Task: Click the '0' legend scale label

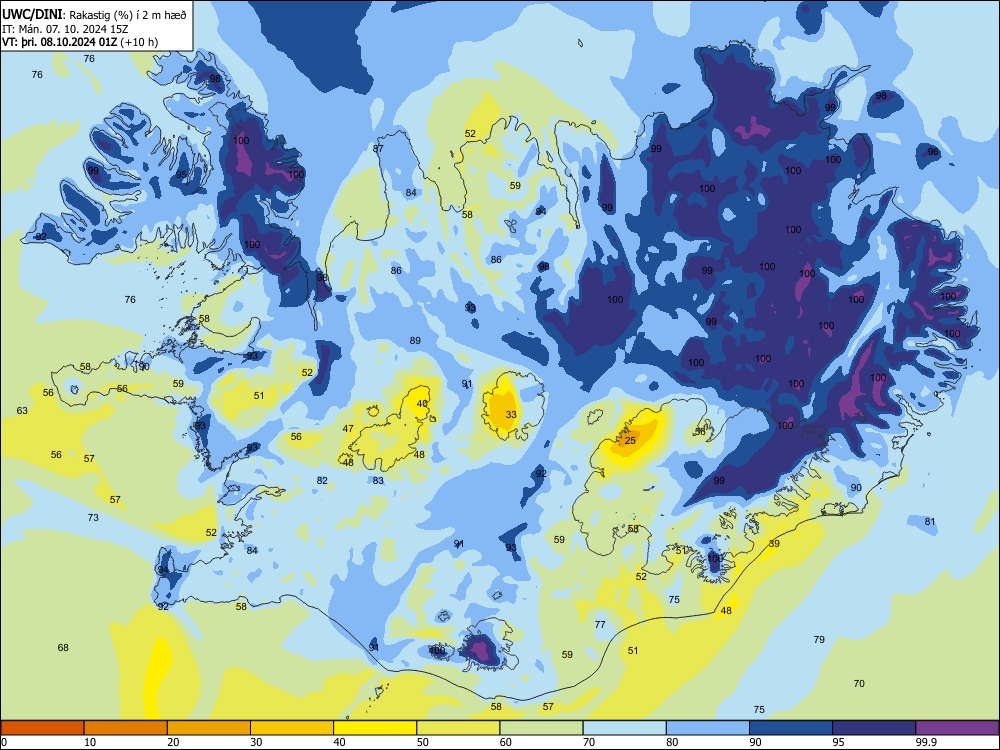Action: pos(4,742)
